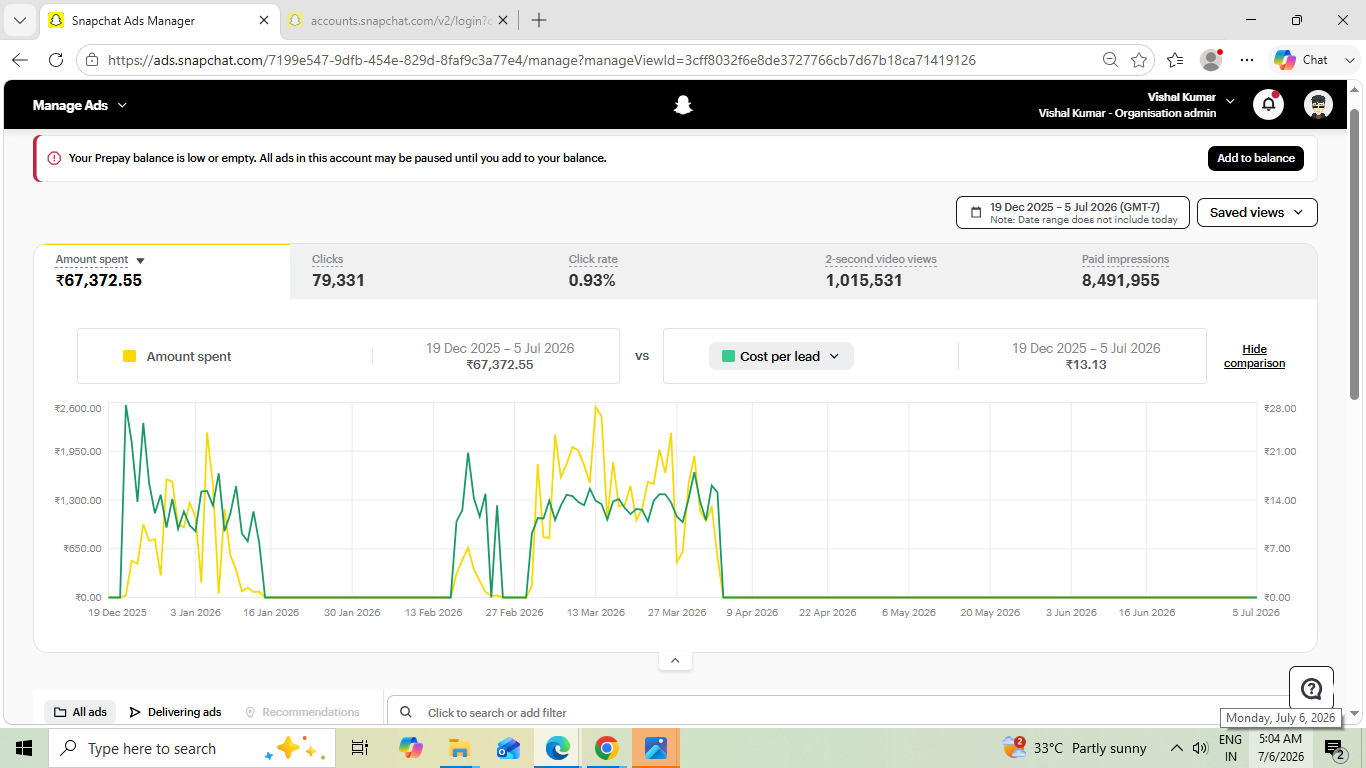Open Outlook from the taskbar
This screenshot has height=768, width=1366.
(508, 748)
